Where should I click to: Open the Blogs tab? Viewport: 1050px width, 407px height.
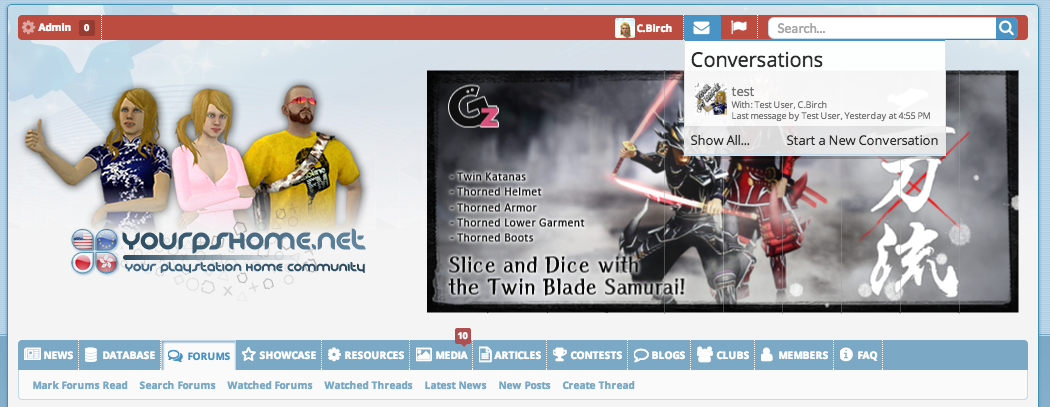(659, 355)
